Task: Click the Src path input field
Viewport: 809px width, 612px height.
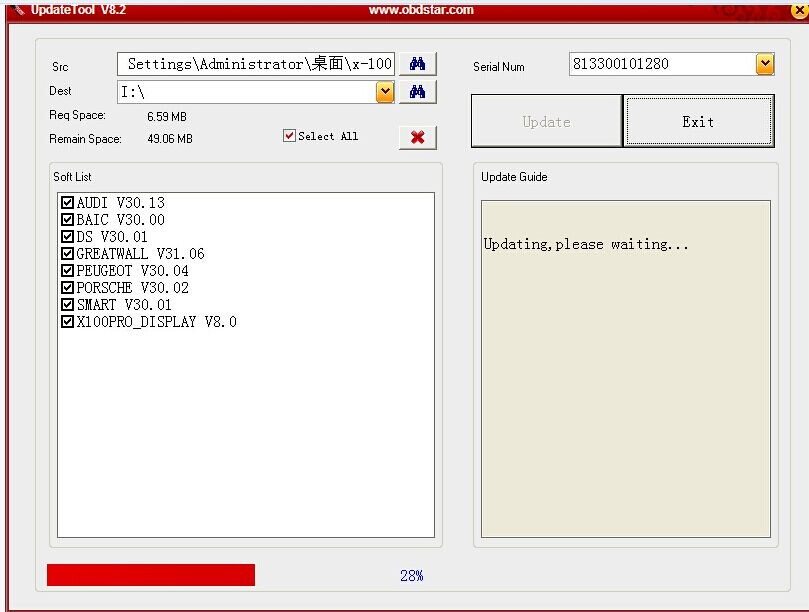Action: point(256,64)
